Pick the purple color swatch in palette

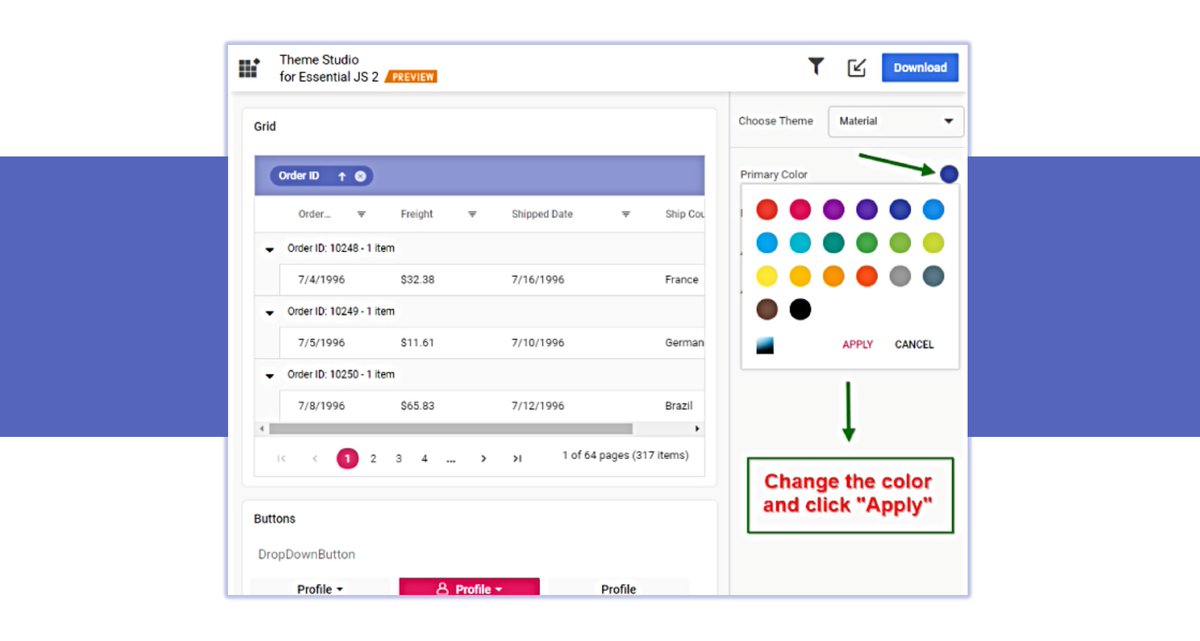click(x=833, y=209)
